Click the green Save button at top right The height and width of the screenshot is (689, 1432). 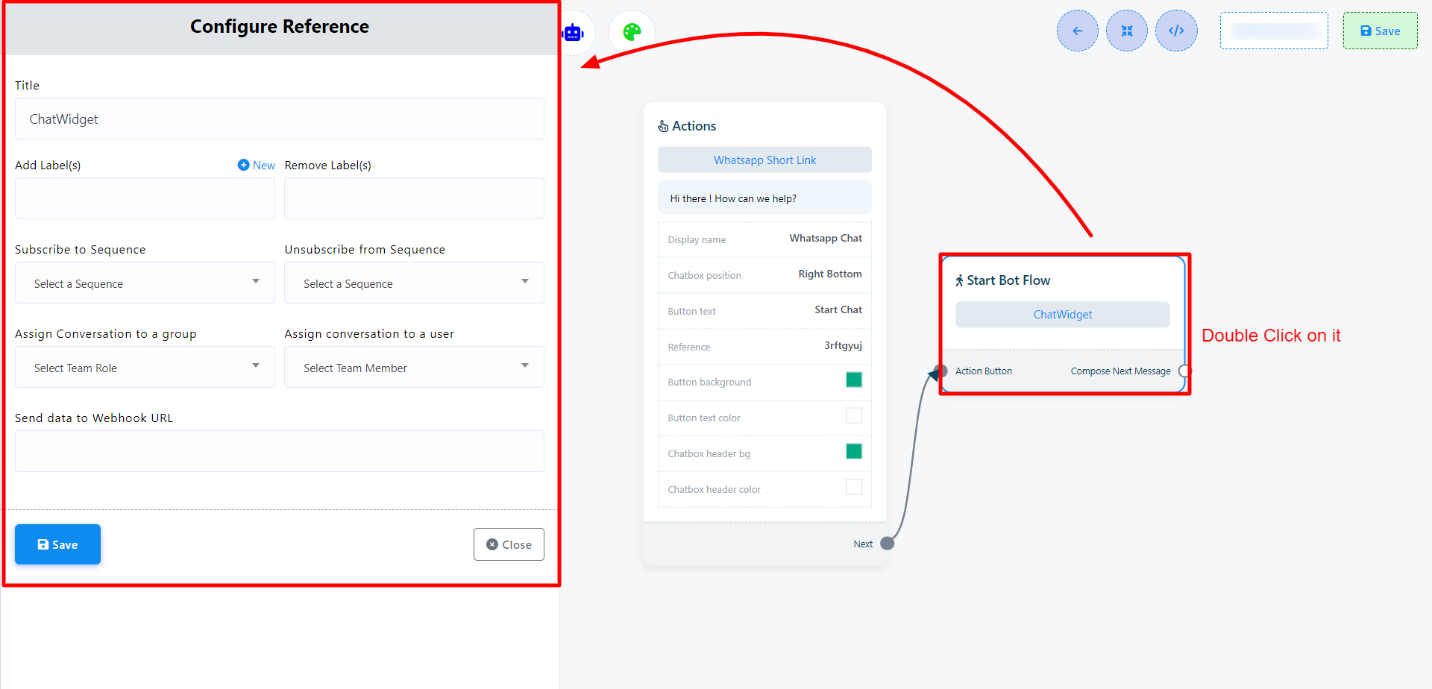(1379, 31)
